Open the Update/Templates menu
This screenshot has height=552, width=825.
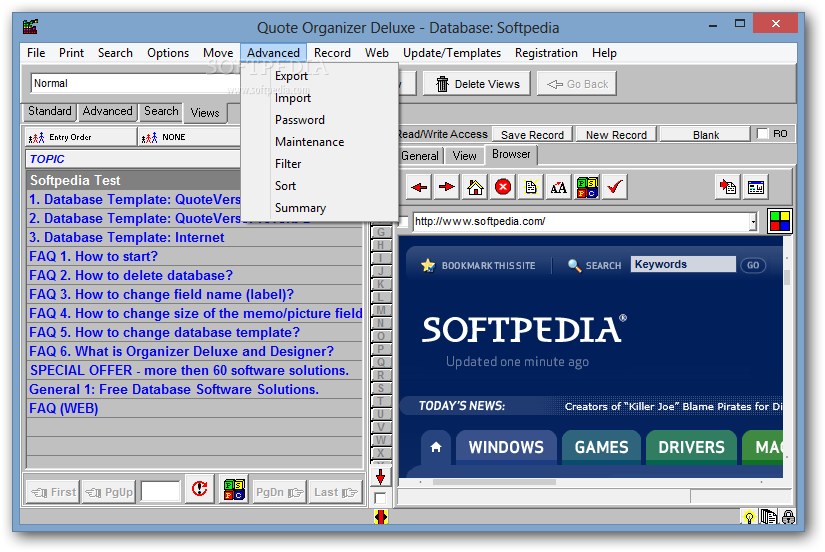coord(451,53)
